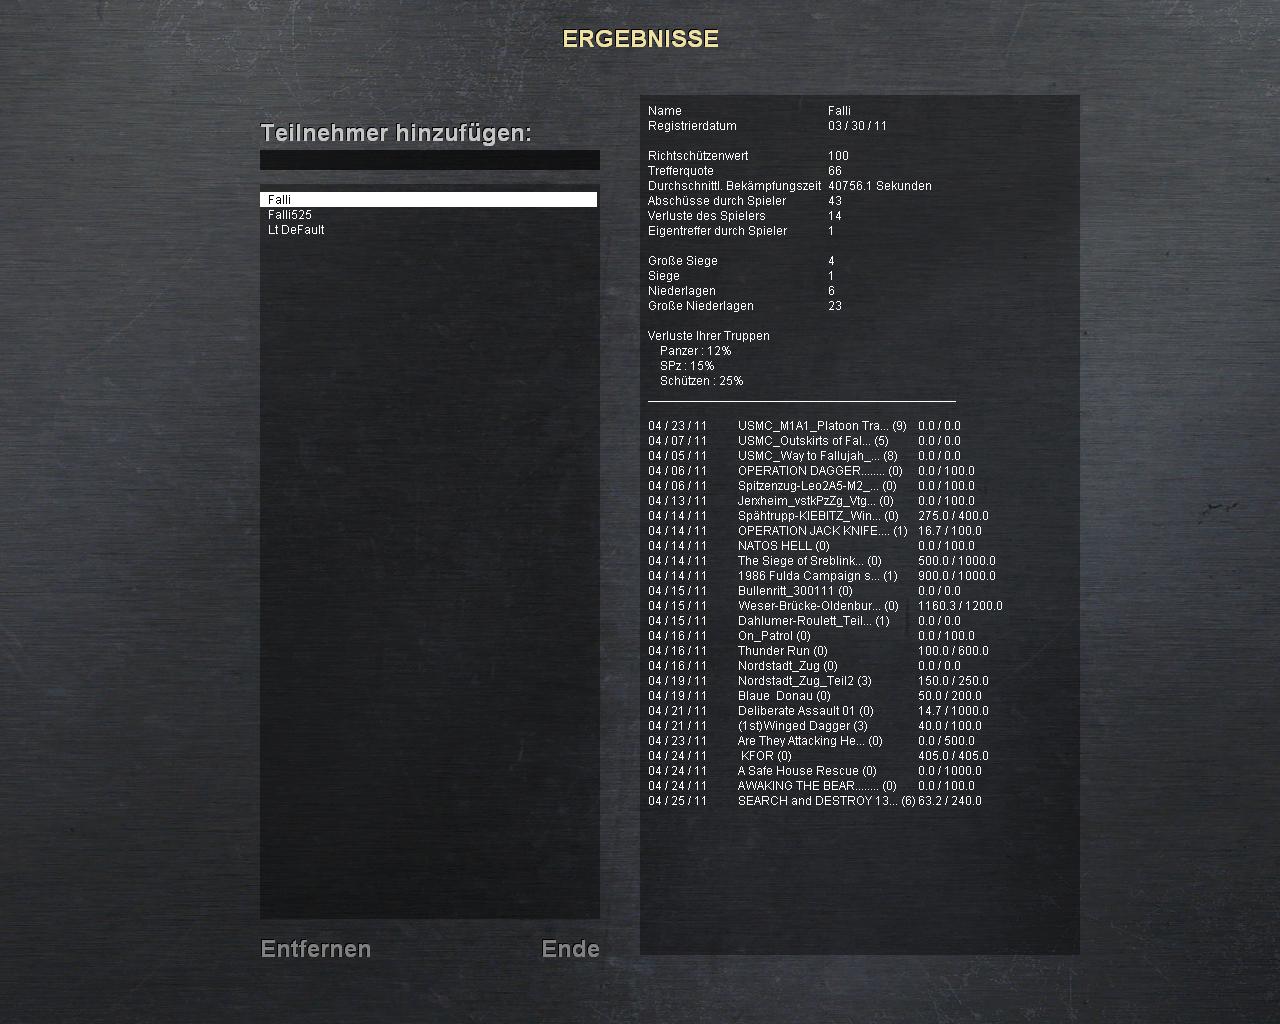Select Falli in the participant list
This screenshot has height=1024, width=1280.
click(x=428, y=200)
